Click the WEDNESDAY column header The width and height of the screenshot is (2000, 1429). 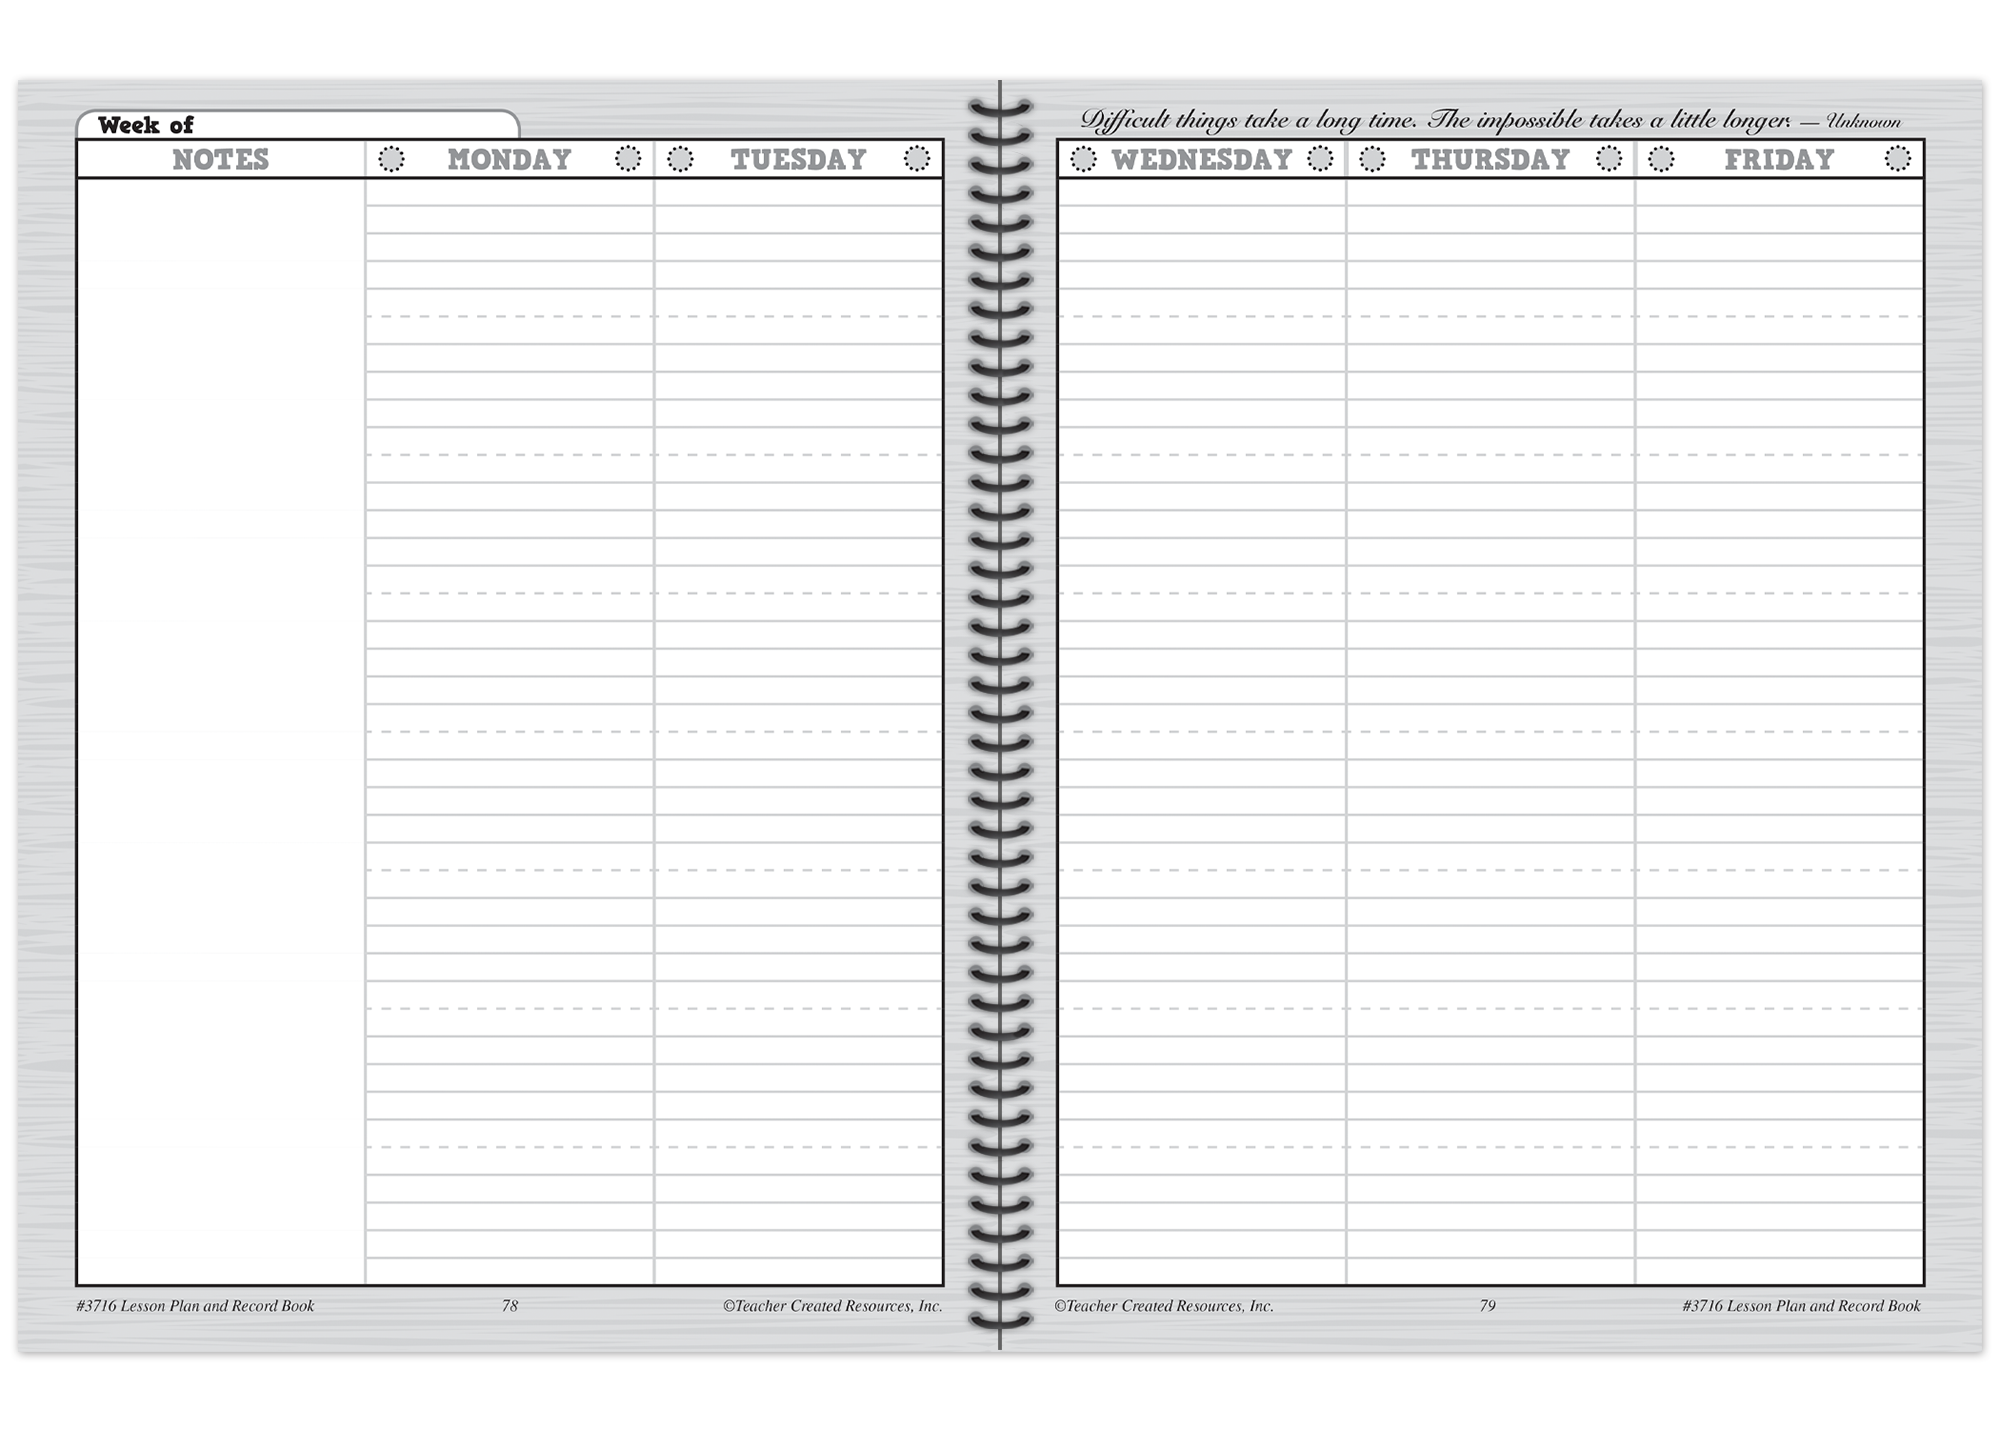[1202, 159]
